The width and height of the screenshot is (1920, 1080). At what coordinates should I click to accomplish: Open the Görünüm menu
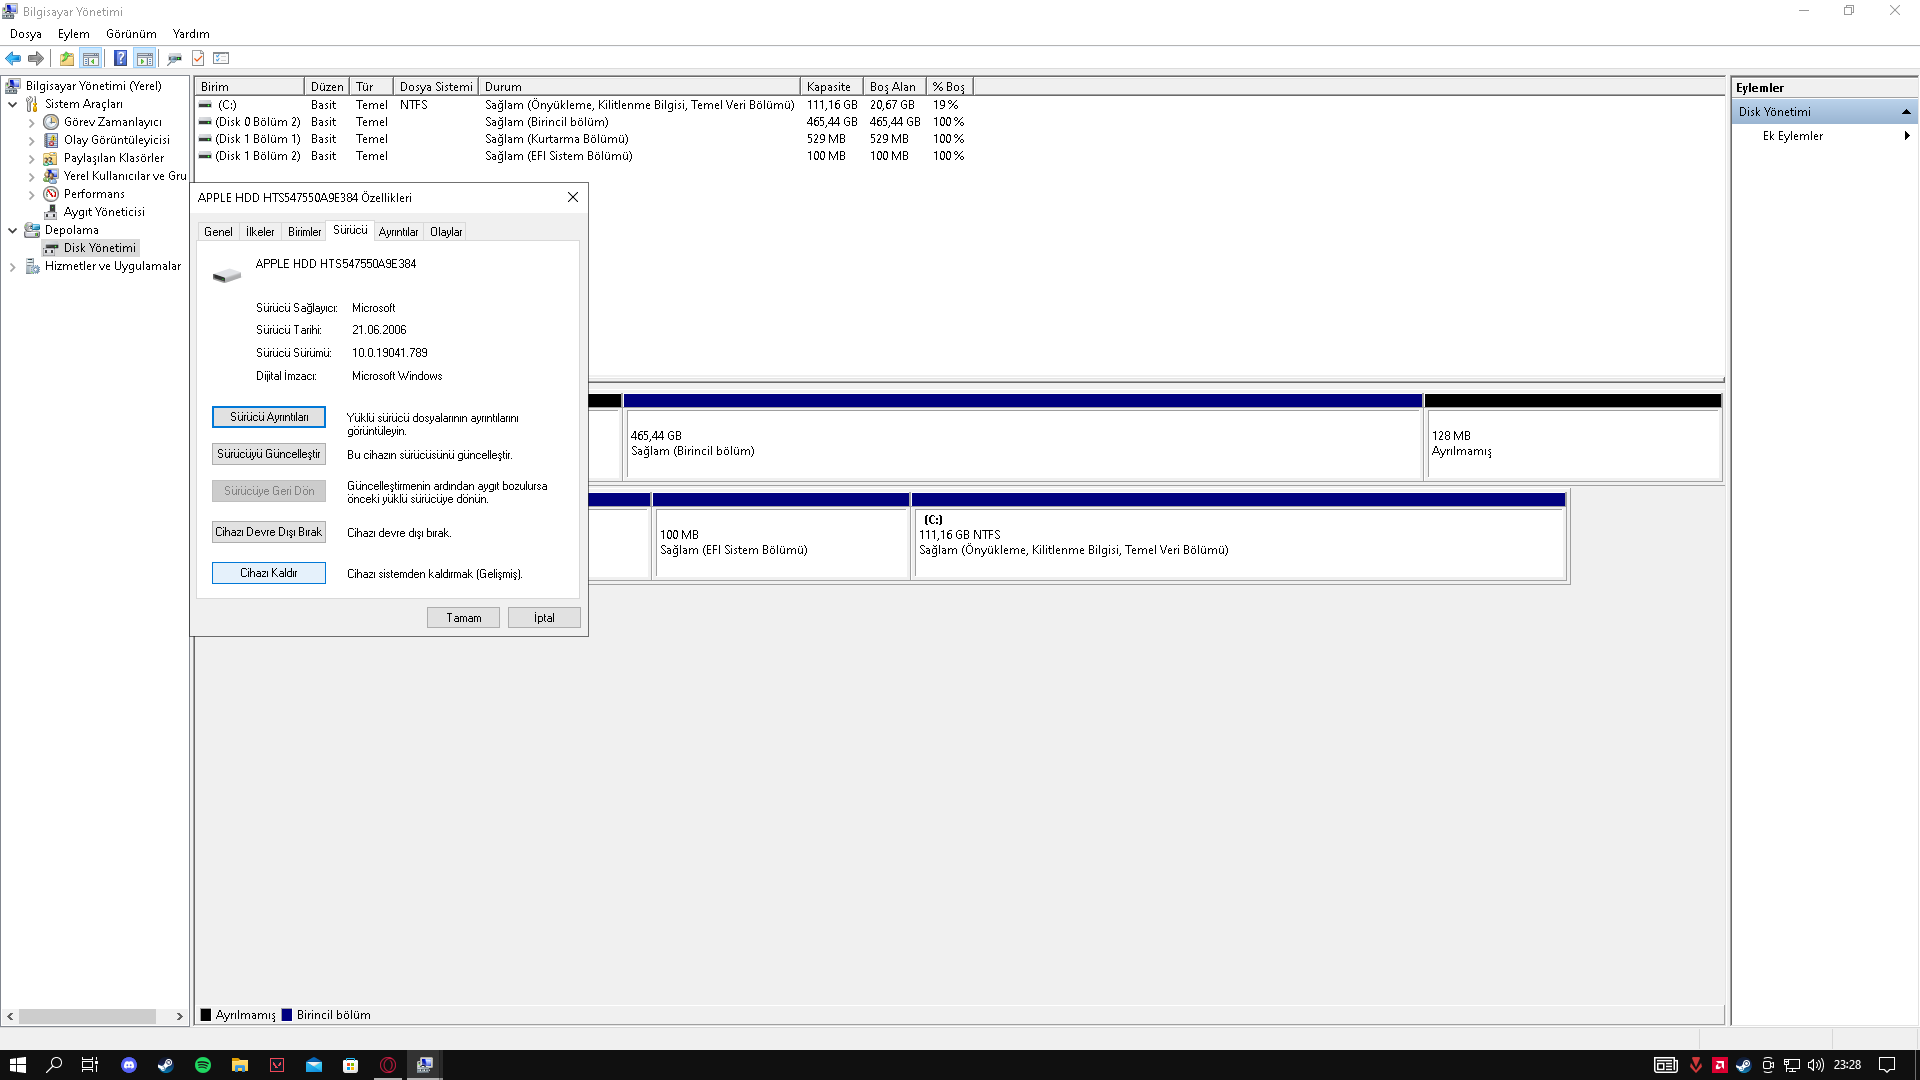coord(131,34)
